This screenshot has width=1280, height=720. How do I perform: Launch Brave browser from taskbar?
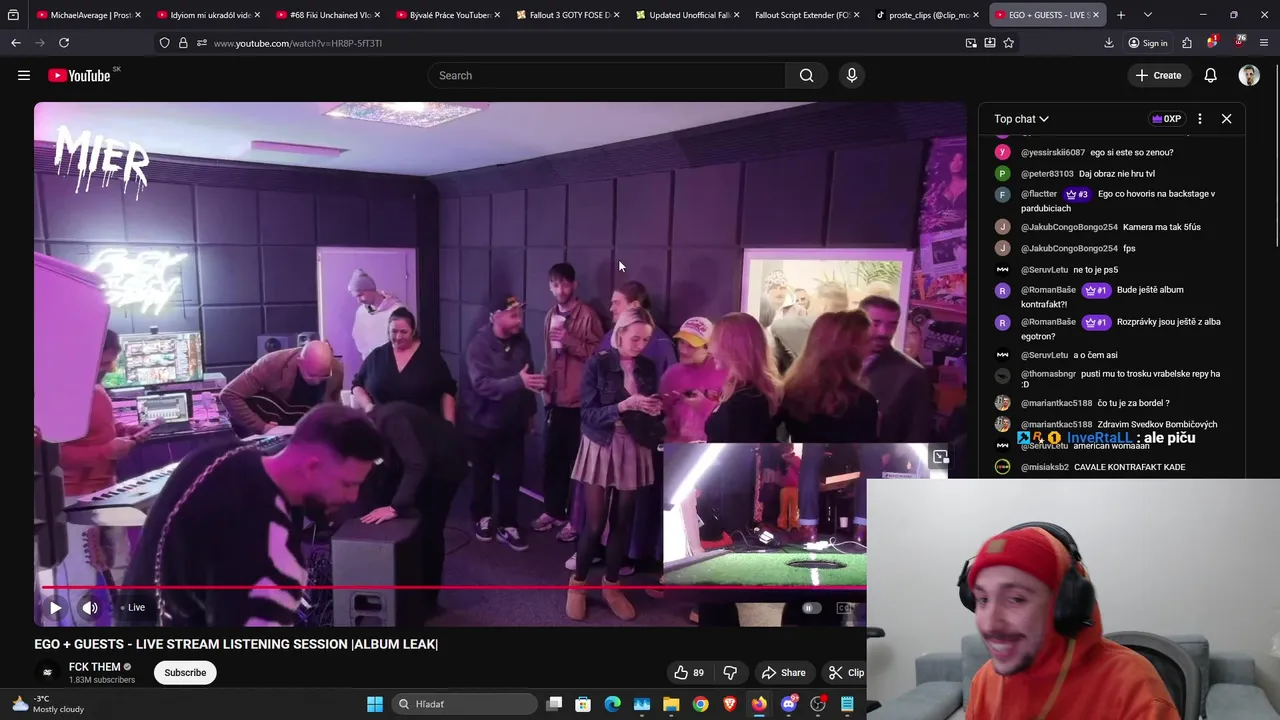point(730,704)
